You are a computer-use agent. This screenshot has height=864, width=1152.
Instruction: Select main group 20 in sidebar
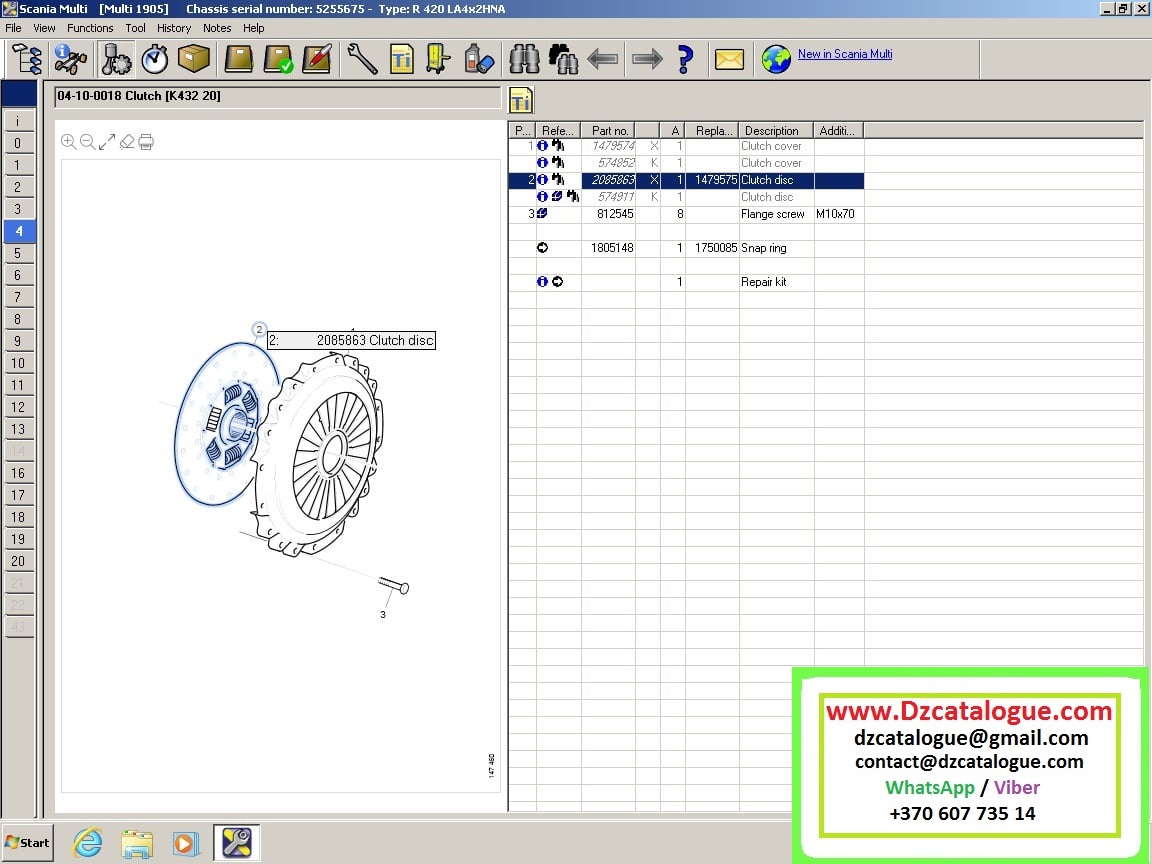click(x=18, y=561)
